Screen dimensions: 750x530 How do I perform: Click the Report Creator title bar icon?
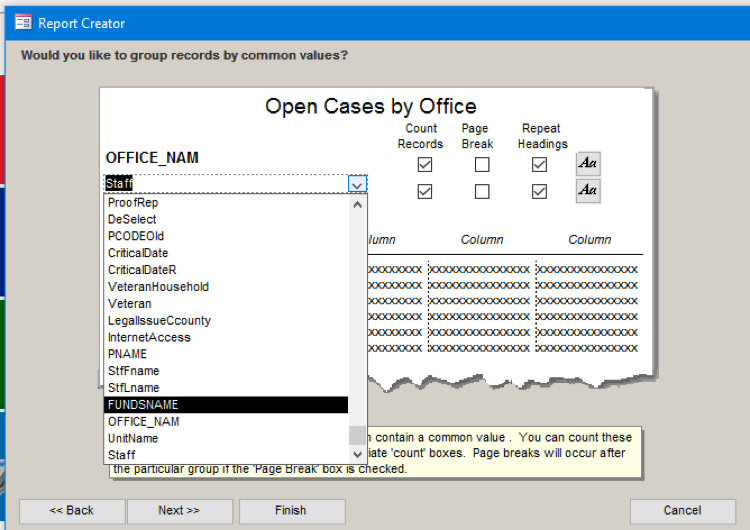point(22,22)
